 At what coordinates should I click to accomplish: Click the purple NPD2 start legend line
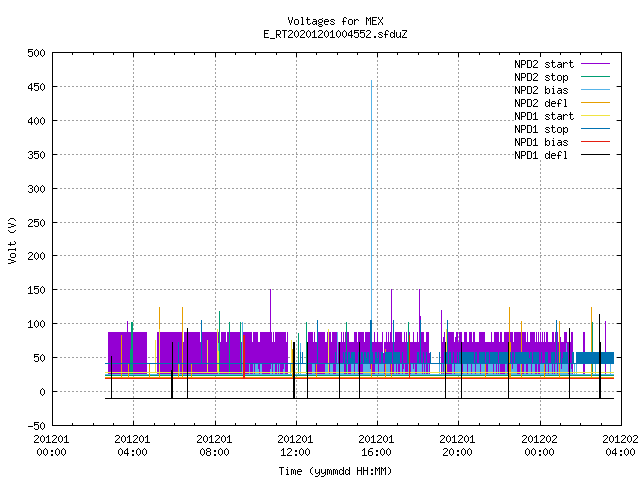tap(595, 64)
